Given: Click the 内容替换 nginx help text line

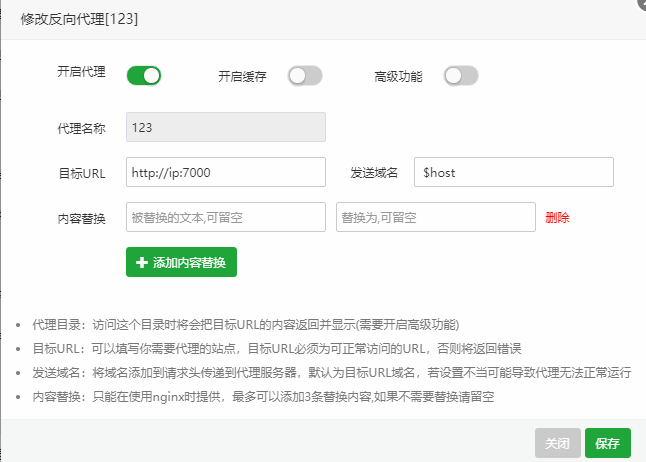Looking at the screenshot, I should pyautogui.click(x=263, y=397).
